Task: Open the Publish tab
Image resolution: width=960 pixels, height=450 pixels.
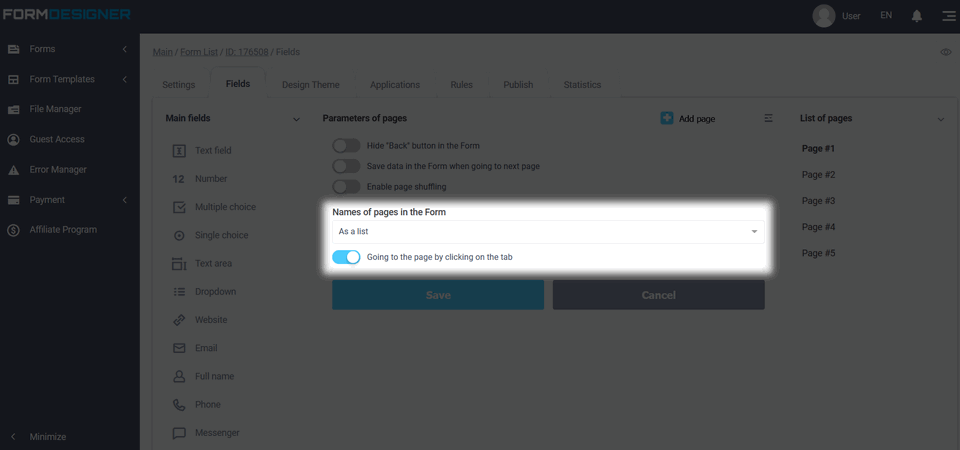Action: (x=519, y=84)
